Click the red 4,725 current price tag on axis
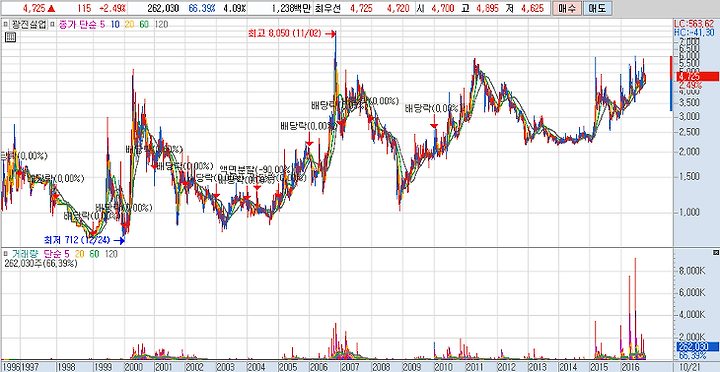720x372 pixels. point(697,76)
